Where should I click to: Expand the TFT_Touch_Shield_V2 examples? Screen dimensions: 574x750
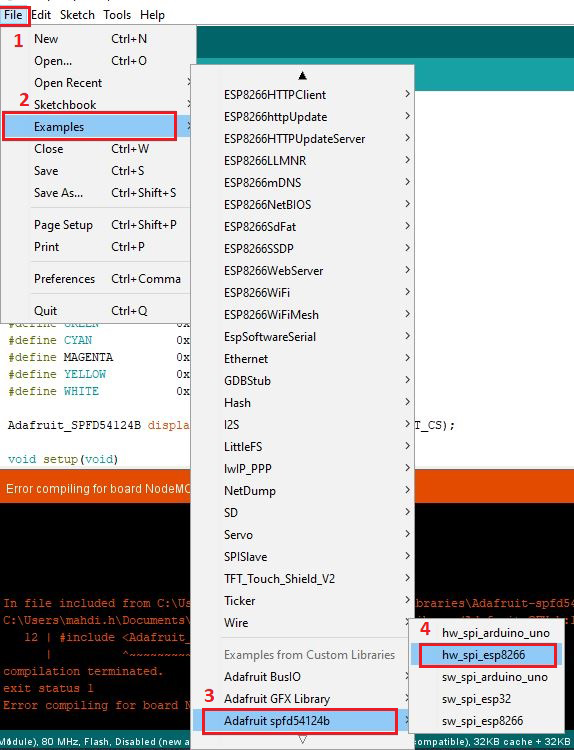[302, 579]
